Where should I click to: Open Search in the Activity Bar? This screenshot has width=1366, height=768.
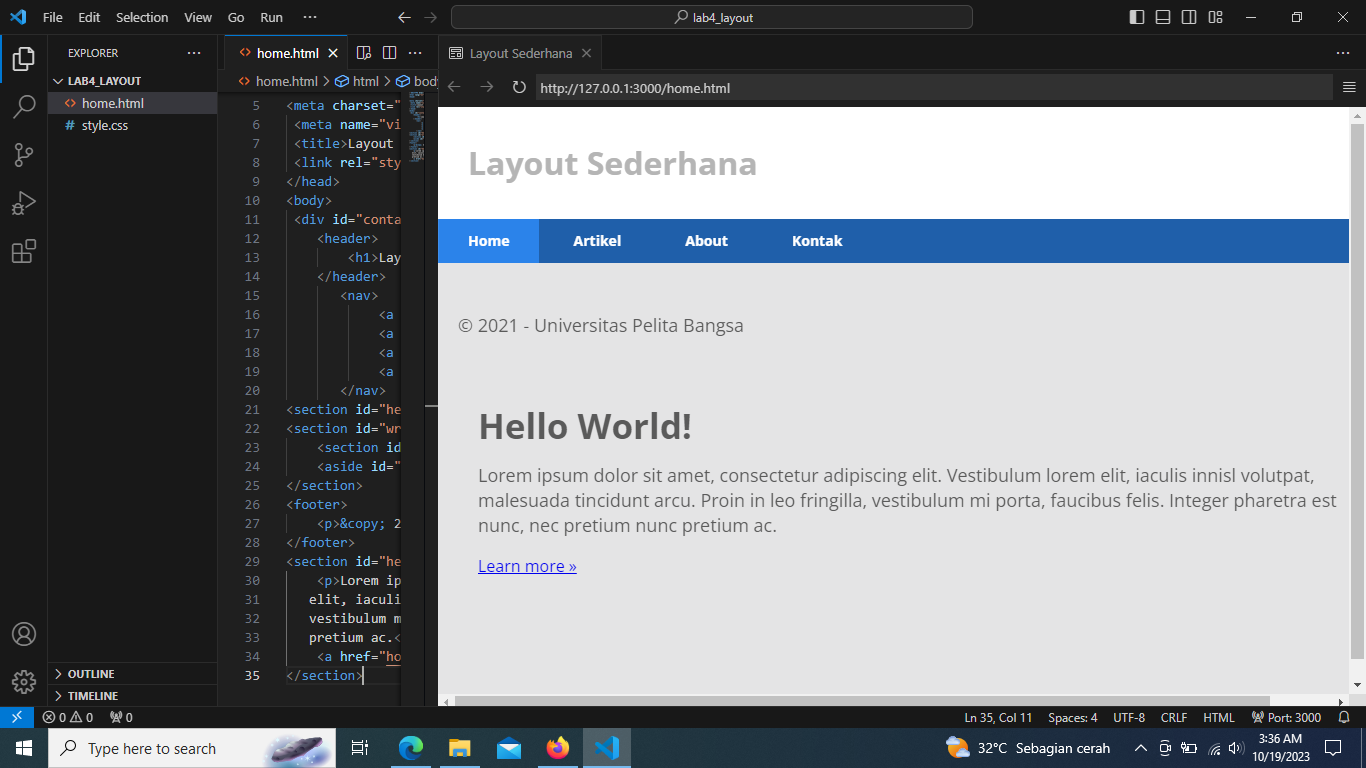(x=24, y=106)
